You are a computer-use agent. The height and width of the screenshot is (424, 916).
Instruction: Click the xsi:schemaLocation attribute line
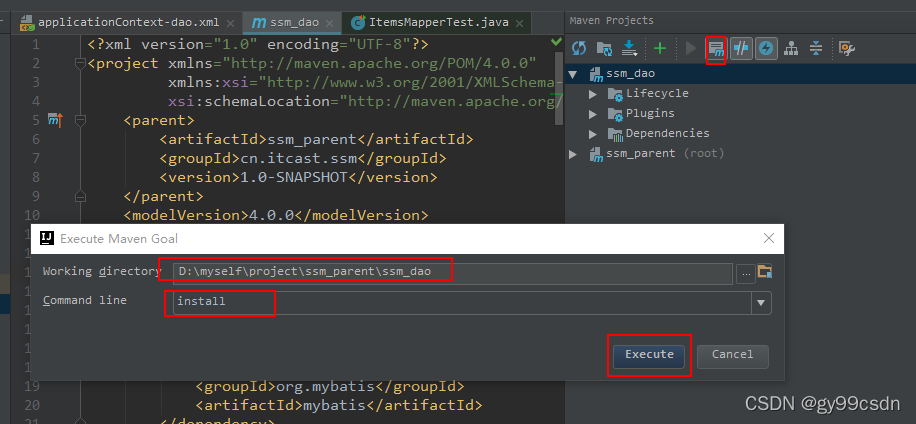coord(365,101)
